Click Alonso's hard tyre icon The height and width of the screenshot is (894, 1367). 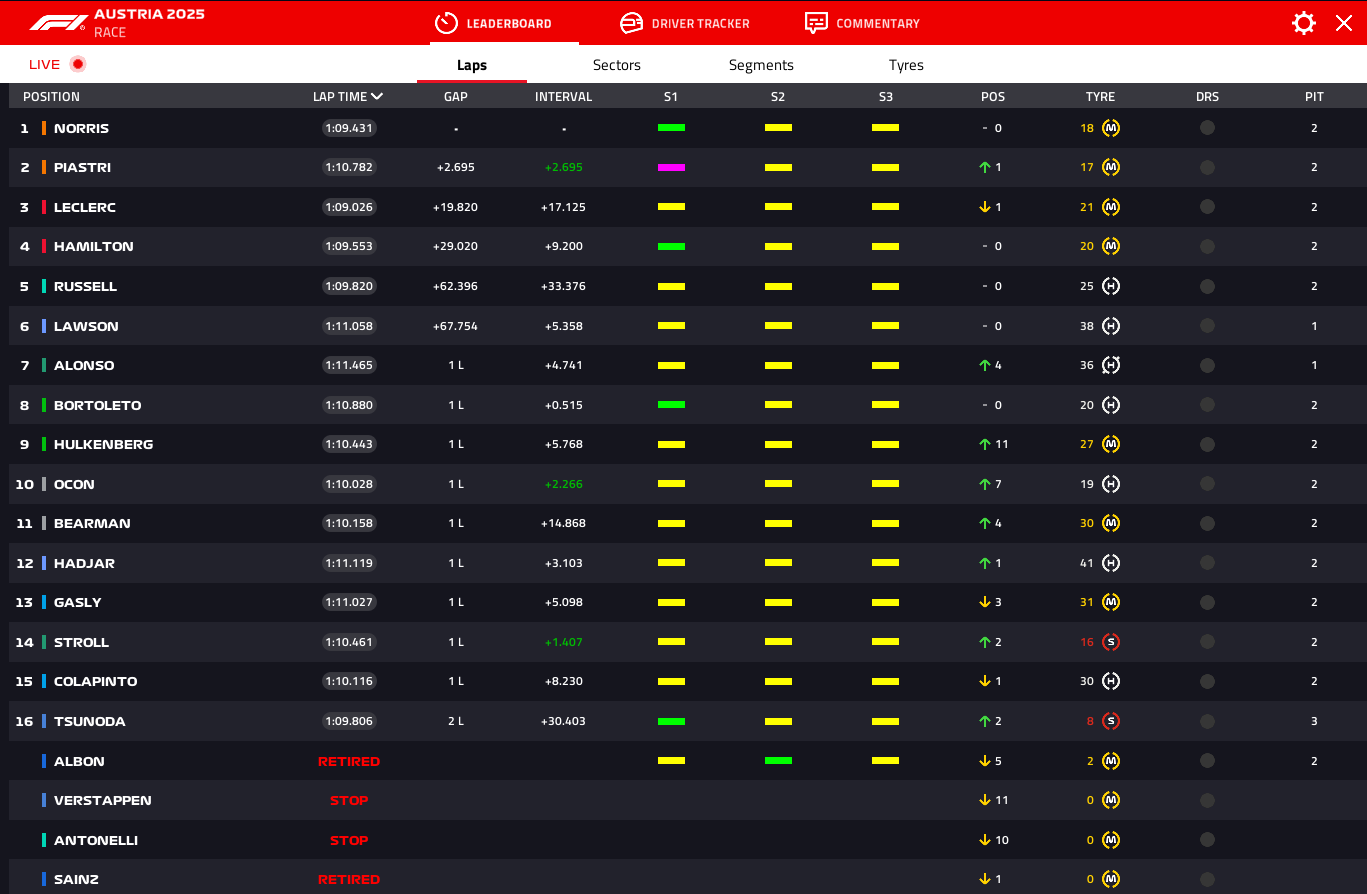pos(1110,365)
